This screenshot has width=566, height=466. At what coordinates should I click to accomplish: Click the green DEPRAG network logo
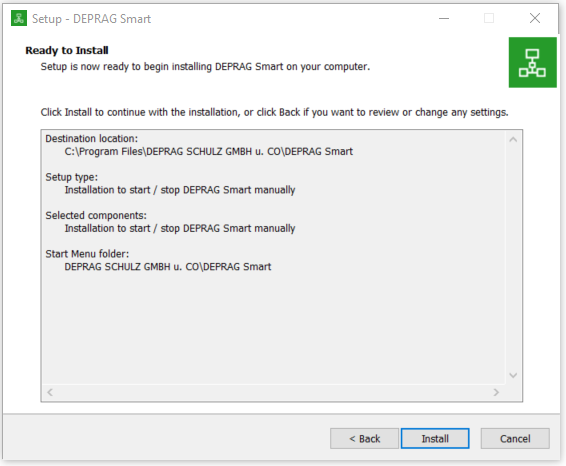click(x=532, y=62)
